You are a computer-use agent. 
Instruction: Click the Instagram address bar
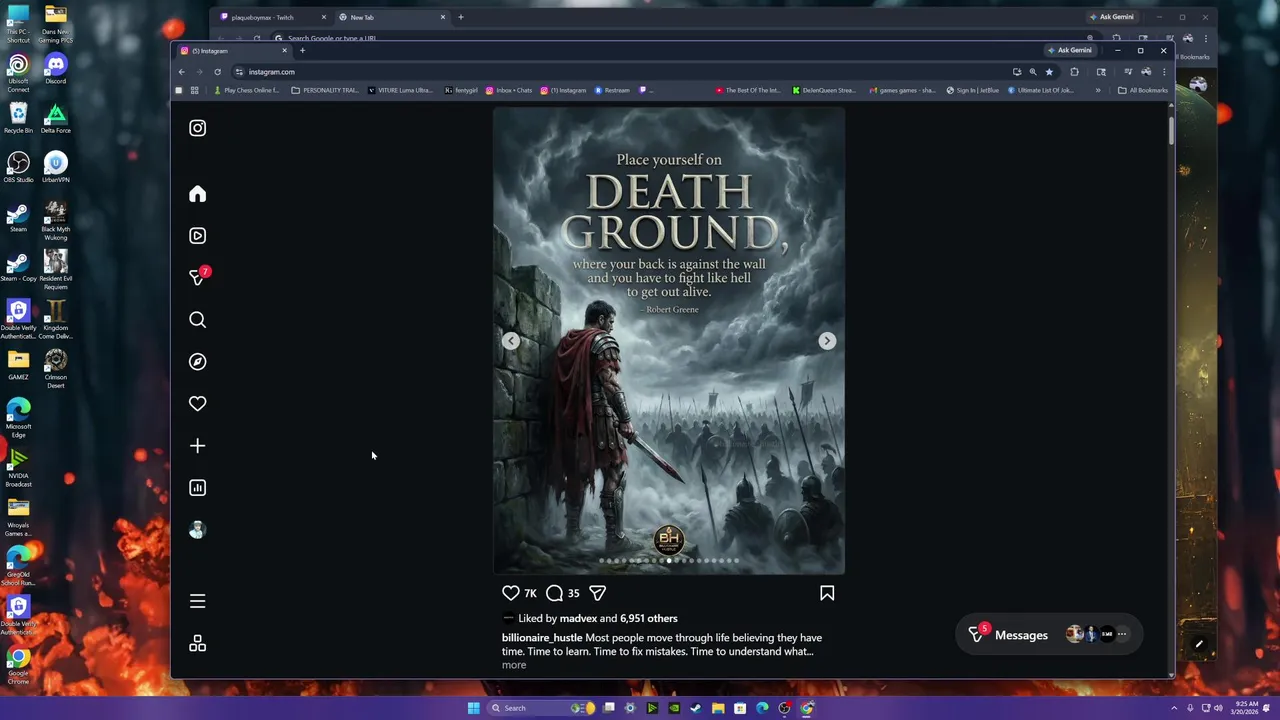point(620,72)
